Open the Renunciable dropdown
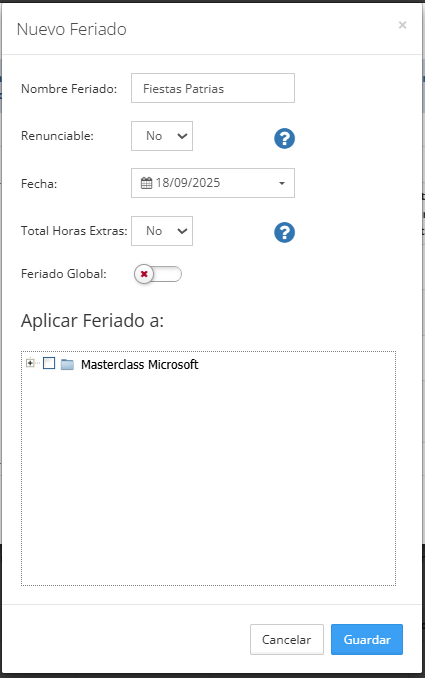This screenshot has width=425, height=678. pyautogui.click(x=162, y=136)
